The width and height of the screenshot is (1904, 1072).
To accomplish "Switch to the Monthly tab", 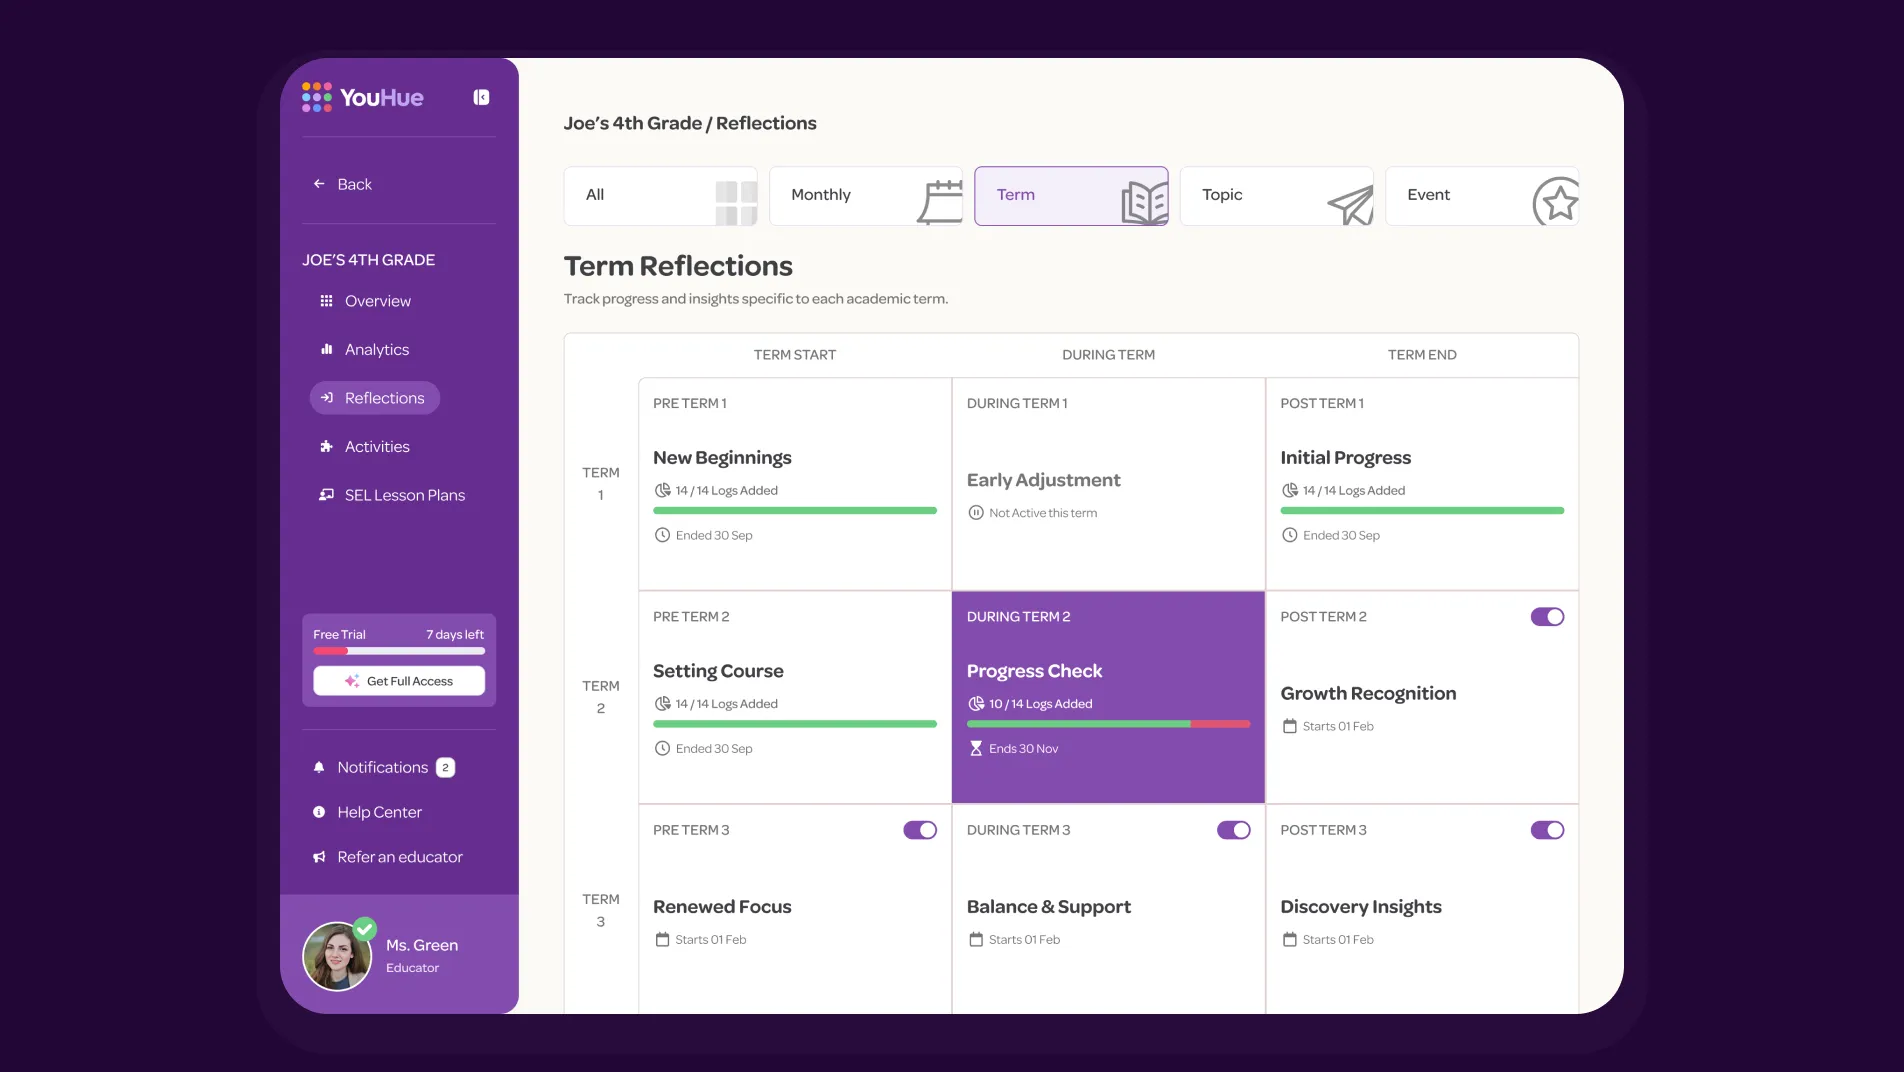I will [x=866, y=195].
